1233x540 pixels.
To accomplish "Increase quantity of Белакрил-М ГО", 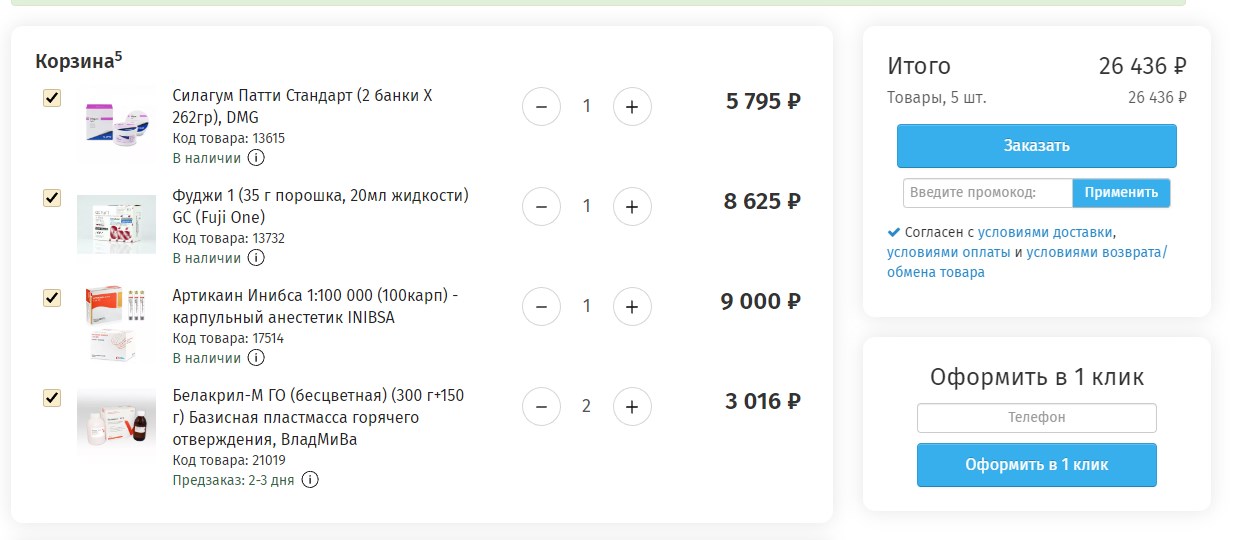I will coord(632,406).
